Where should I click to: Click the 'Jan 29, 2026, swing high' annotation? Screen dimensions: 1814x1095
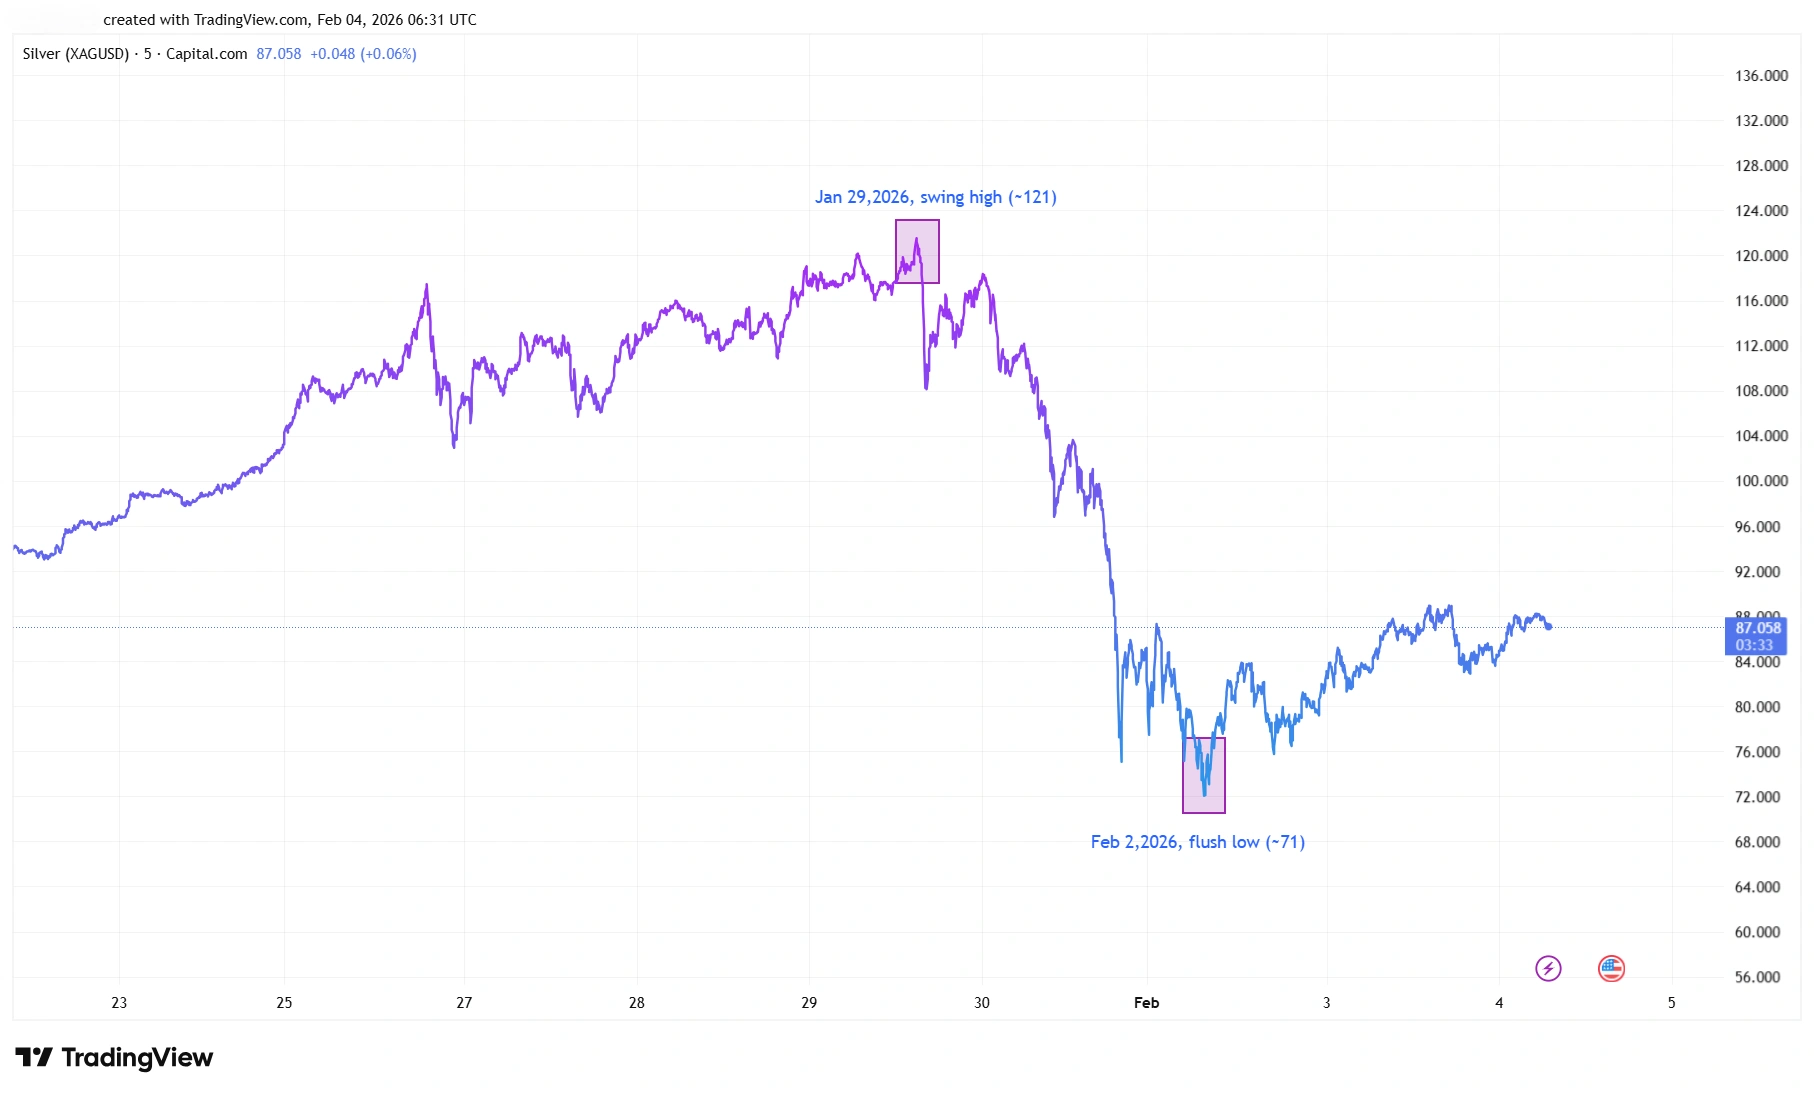[x=935, y=197]
